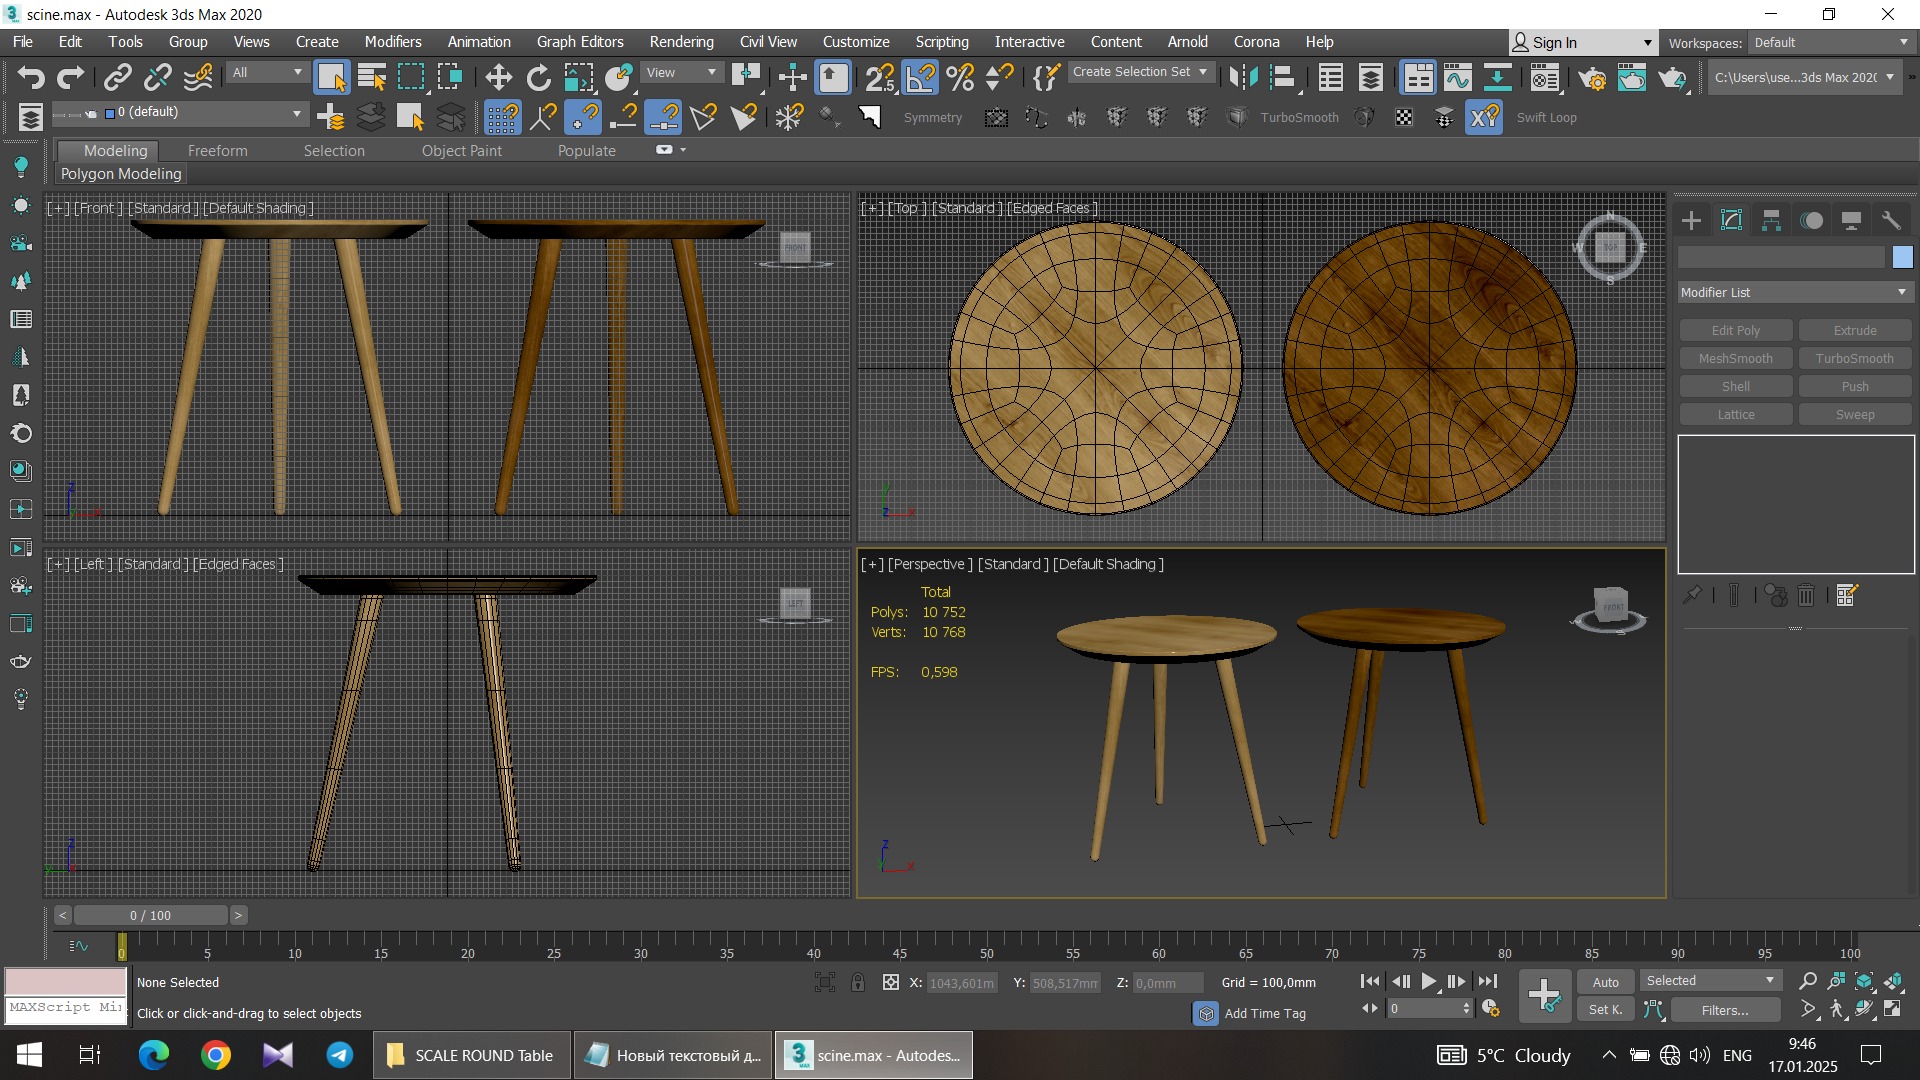Toggle Percent Snap
The width and height of the screenshot is (1920, 1080).
[960, 77]
